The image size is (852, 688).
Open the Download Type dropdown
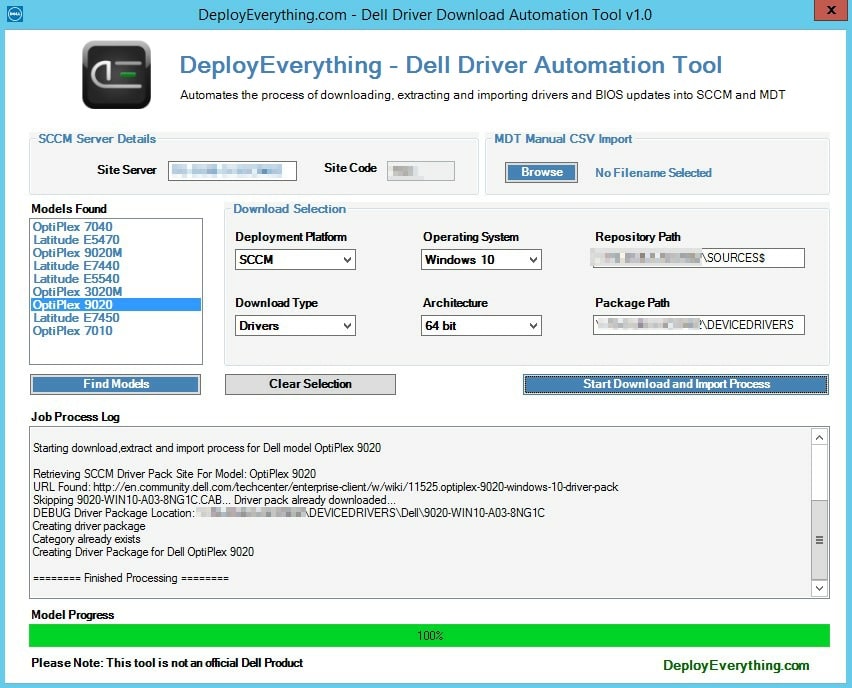tap(295, 326)
